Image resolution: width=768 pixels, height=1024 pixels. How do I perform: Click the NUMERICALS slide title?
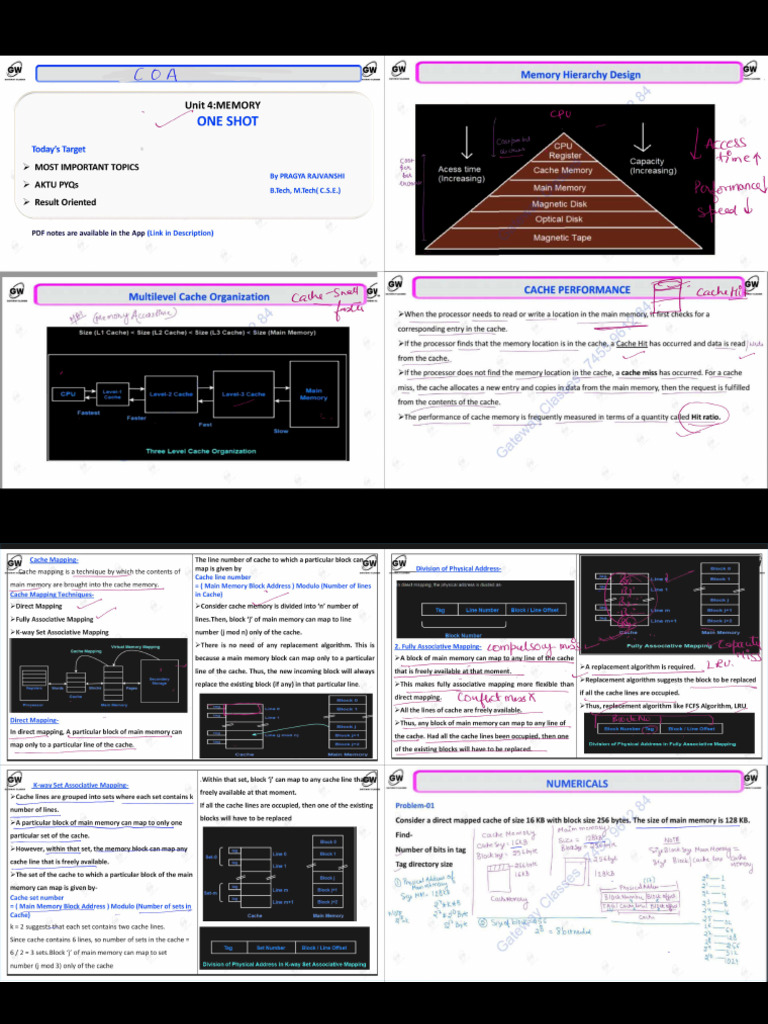(577, 783)
